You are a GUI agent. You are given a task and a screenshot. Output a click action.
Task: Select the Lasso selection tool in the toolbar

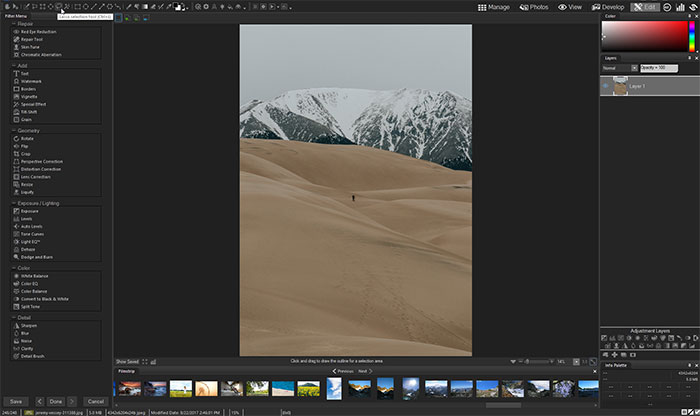point(58,7)
